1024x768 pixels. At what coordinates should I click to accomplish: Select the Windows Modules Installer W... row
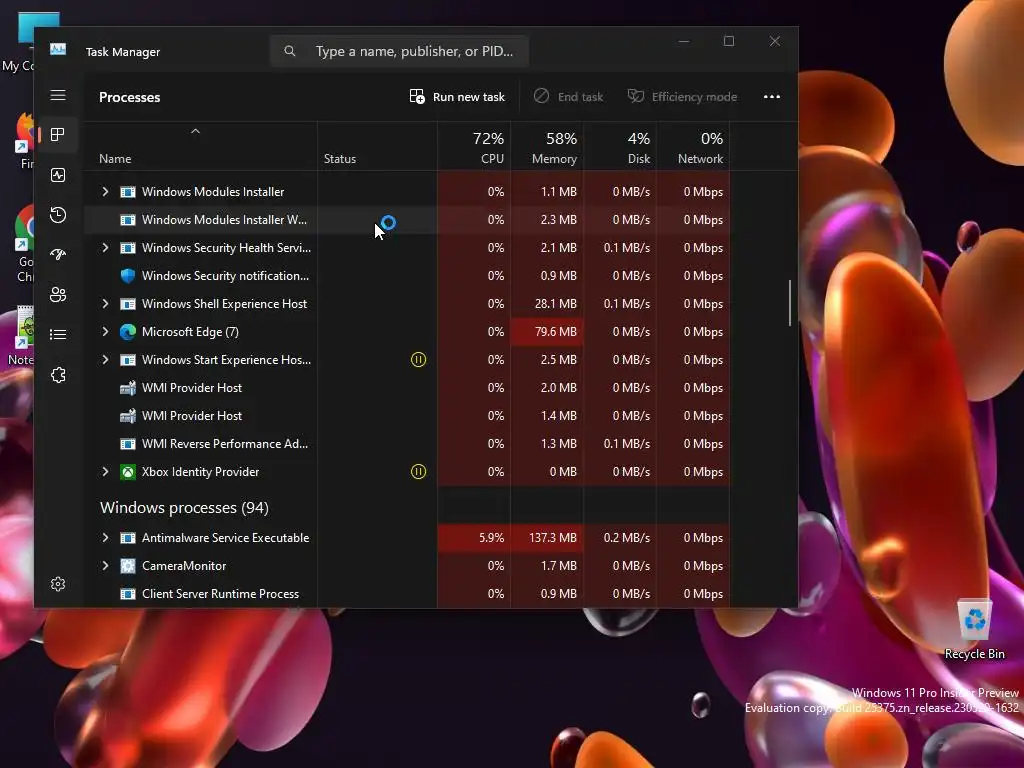click(x=406, y=219)
